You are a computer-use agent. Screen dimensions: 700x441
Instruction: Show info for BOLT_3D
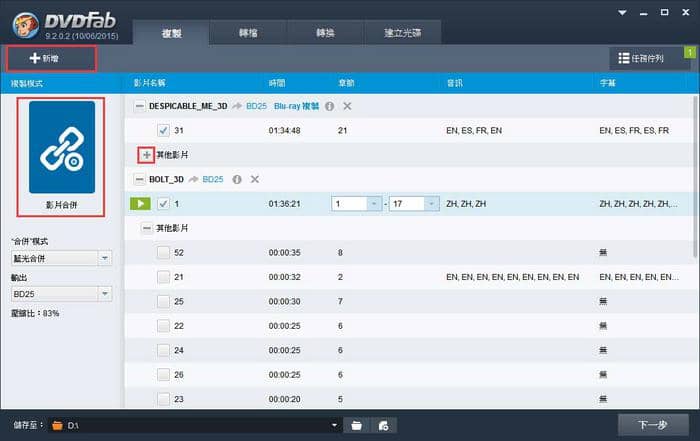click(237, 179)
